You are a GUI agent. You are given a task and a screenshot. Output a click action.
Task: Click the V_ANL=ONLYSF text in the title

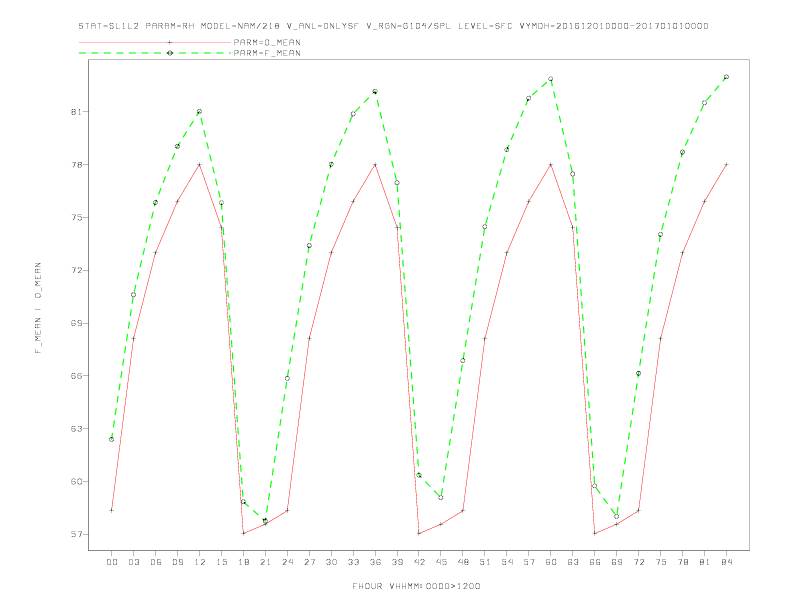(322, 26)
